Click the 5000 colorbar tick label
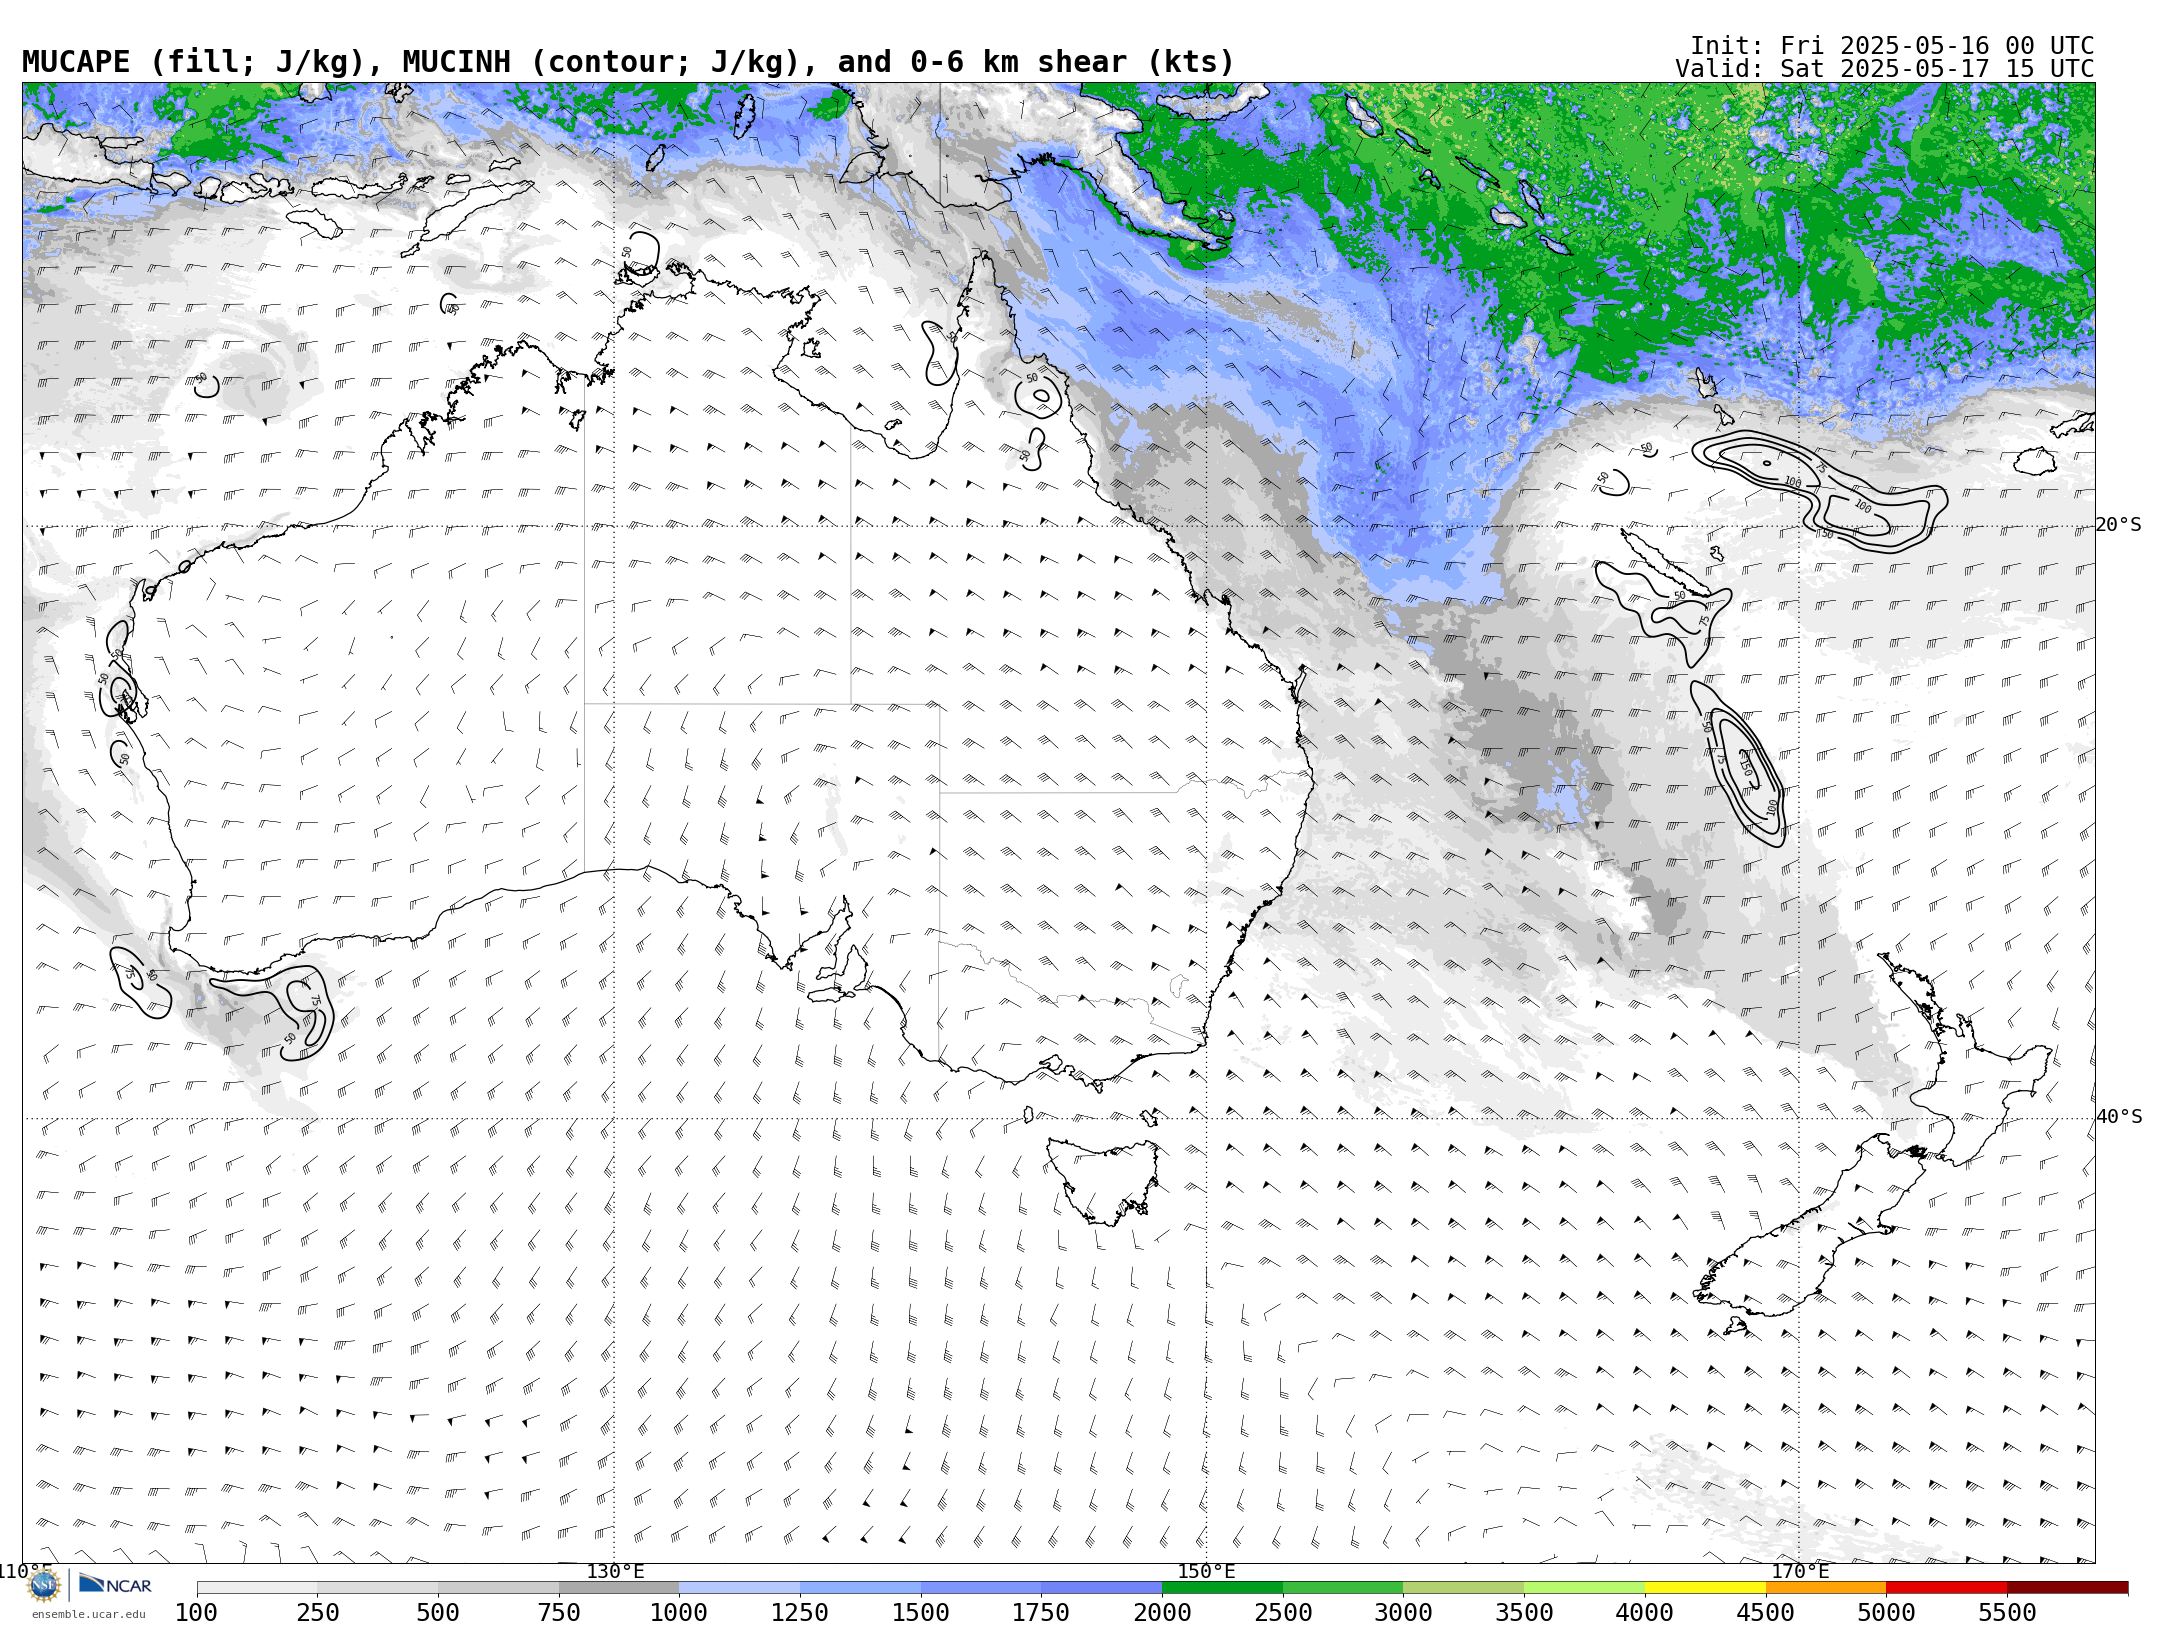 [1886, 1612]
